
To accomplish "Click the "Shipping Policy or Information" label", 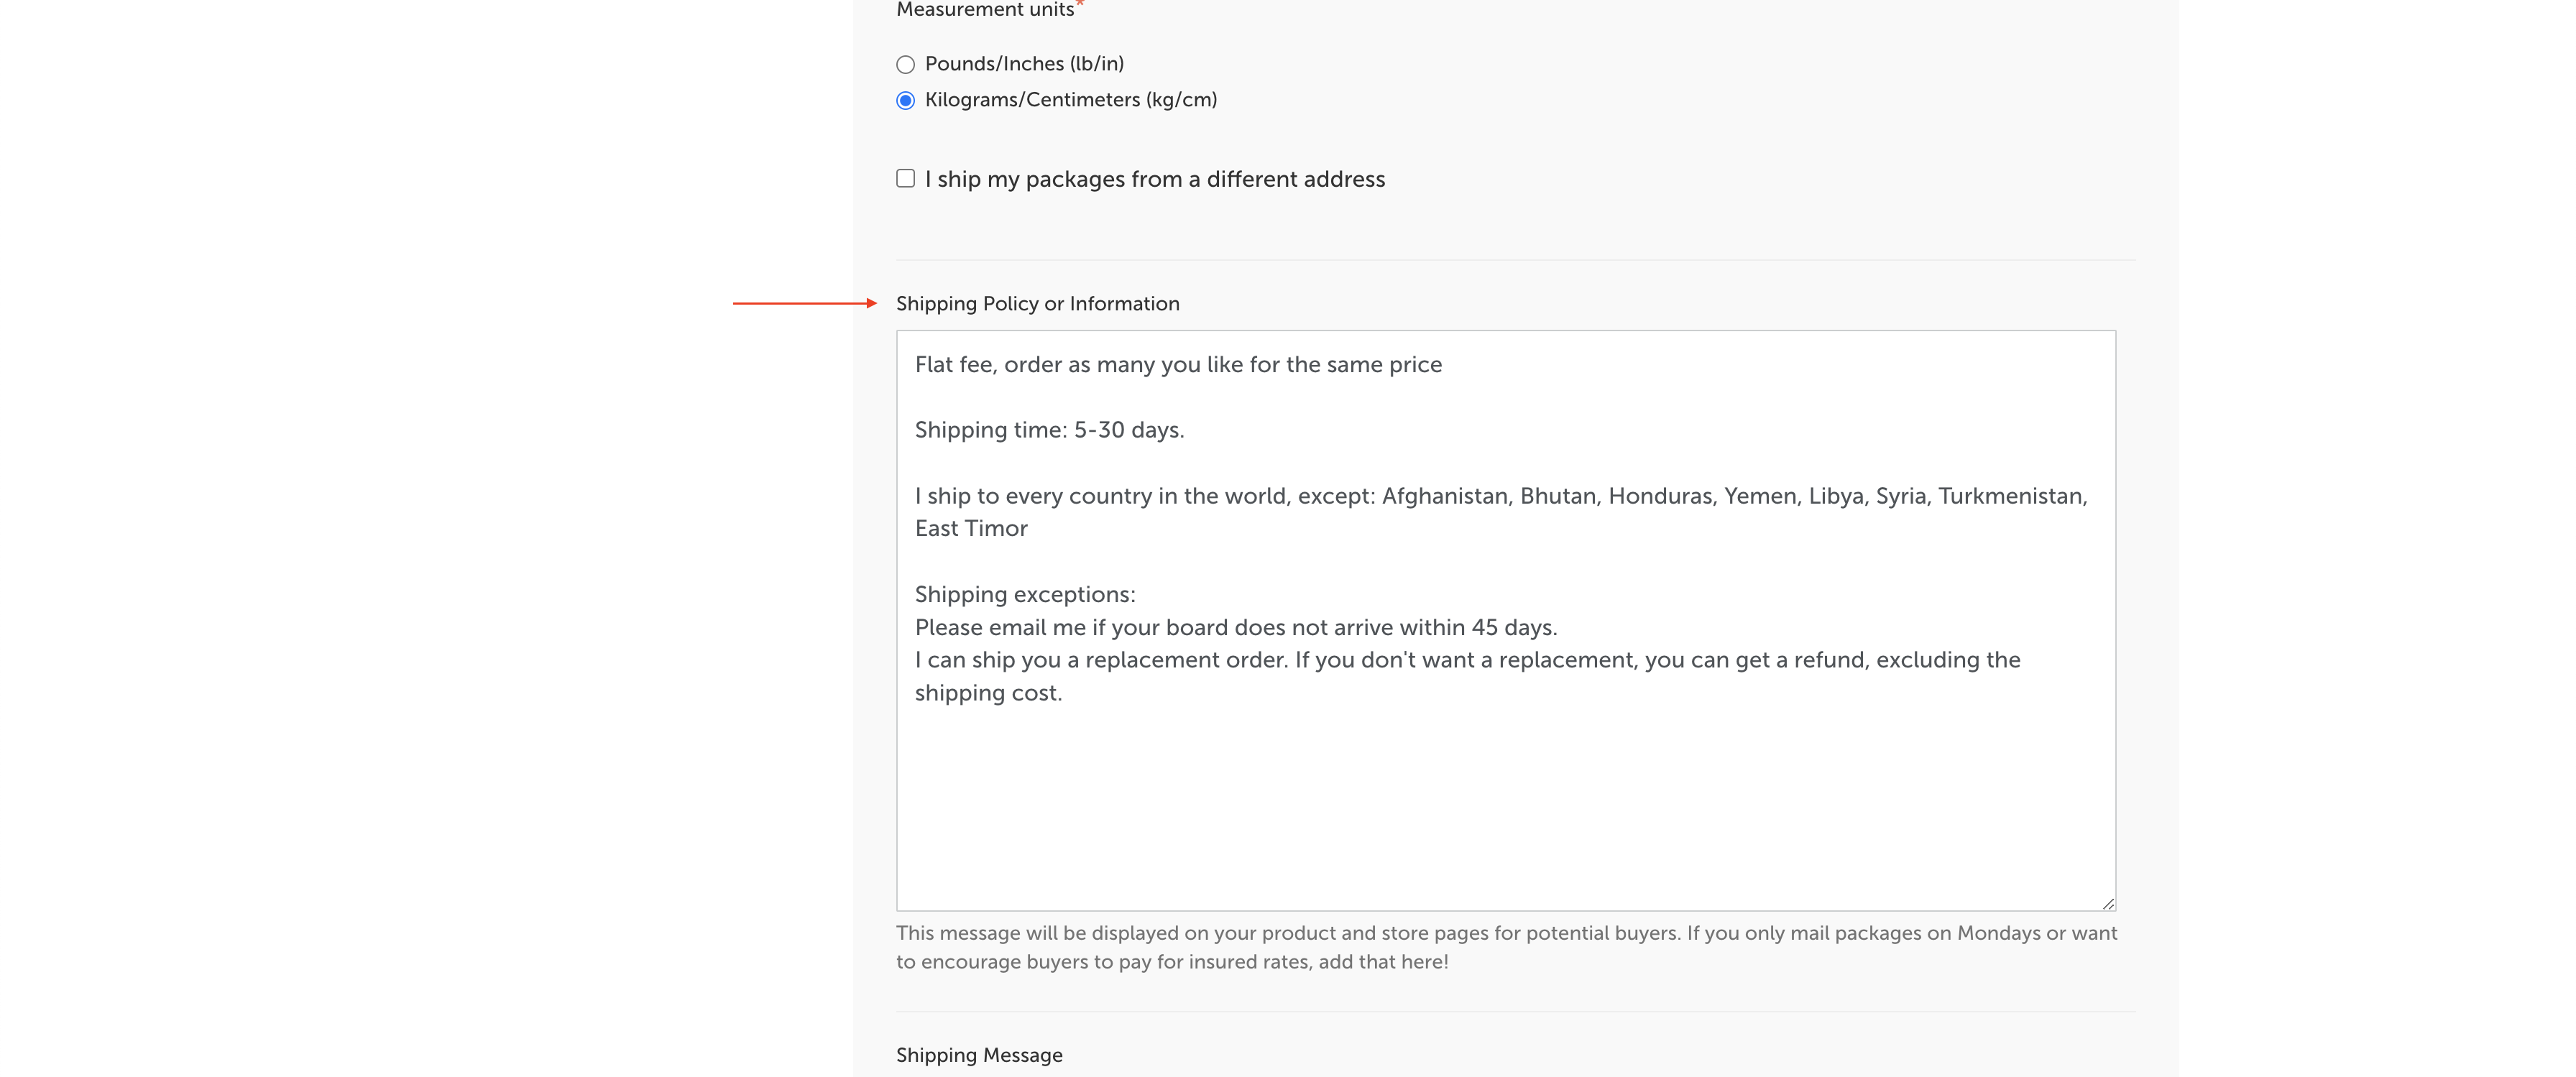I will point(1037,304).
